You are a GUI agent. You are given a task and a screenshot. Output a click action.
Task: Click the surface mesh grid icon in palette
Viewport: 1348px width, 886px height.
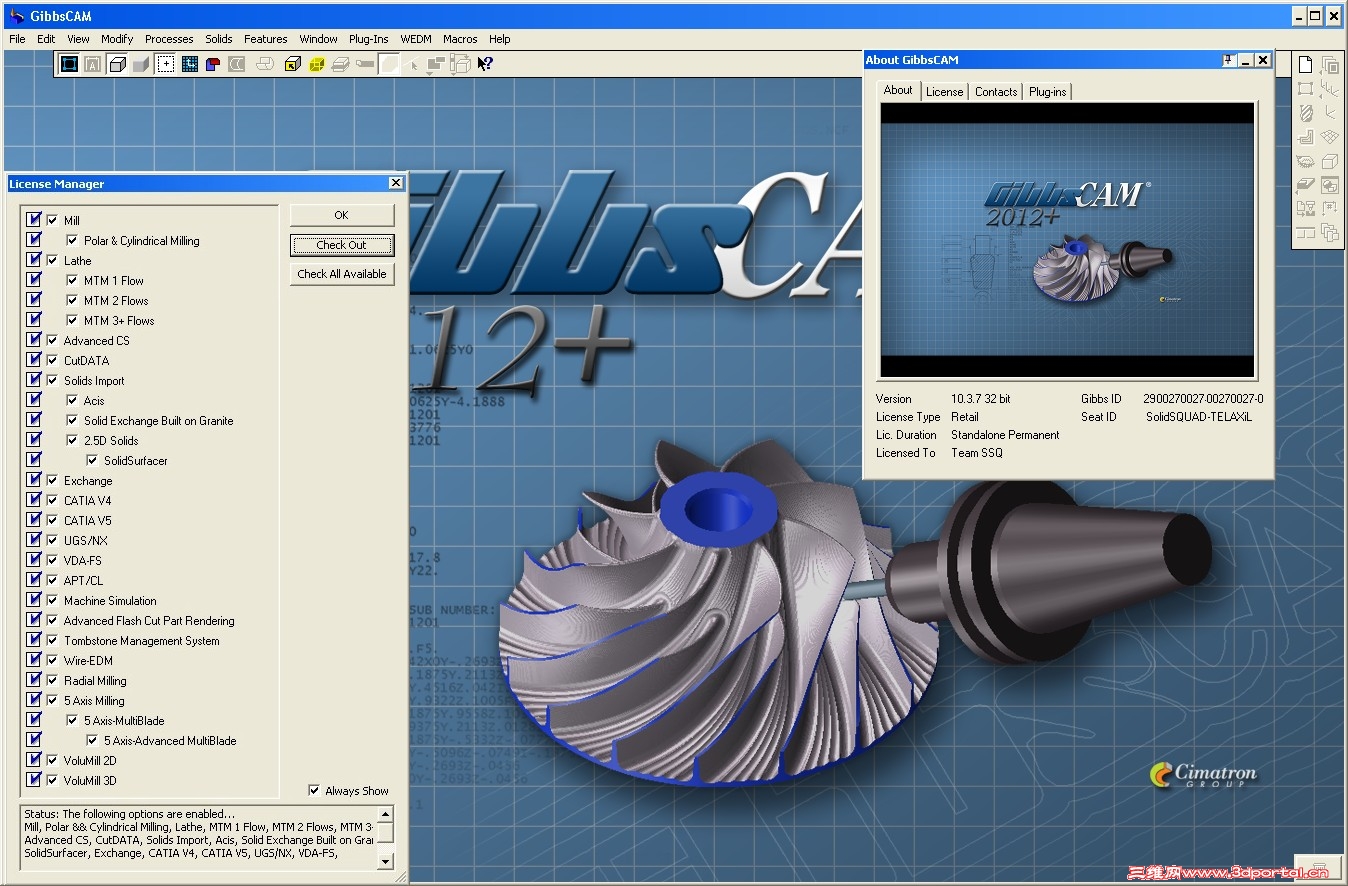[1330, 136]
